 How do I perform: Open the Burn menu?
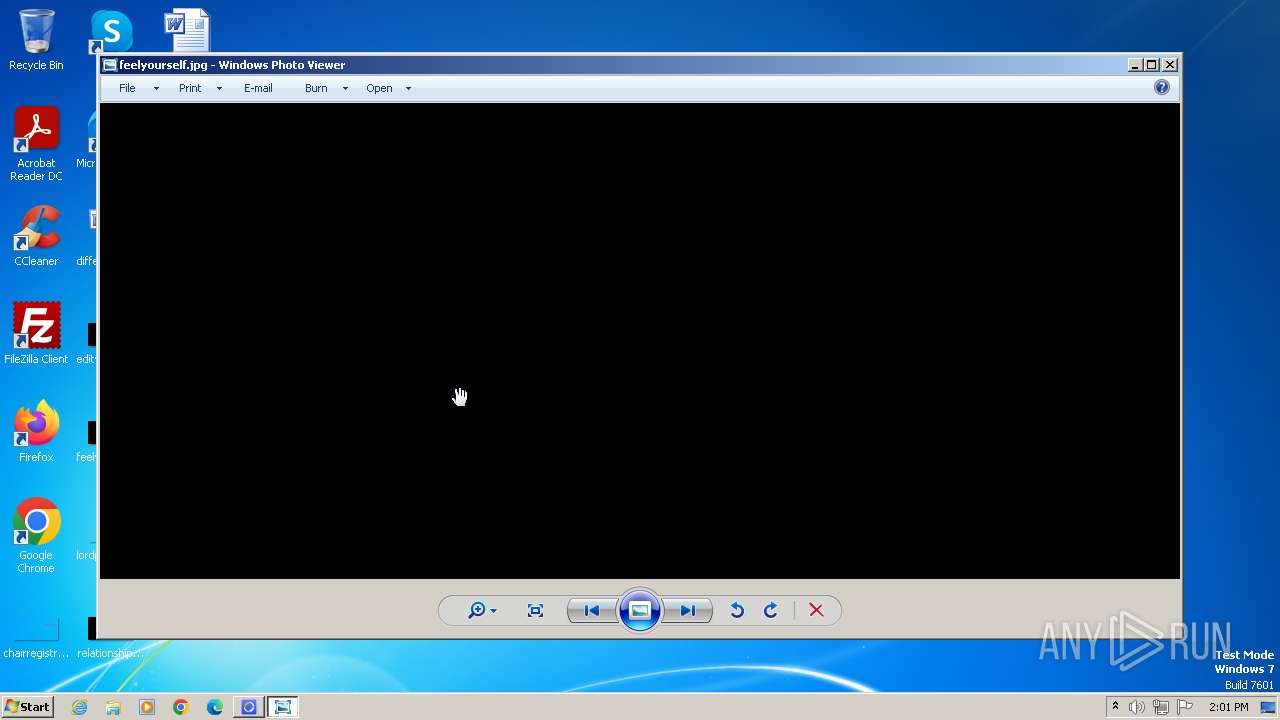316,88
